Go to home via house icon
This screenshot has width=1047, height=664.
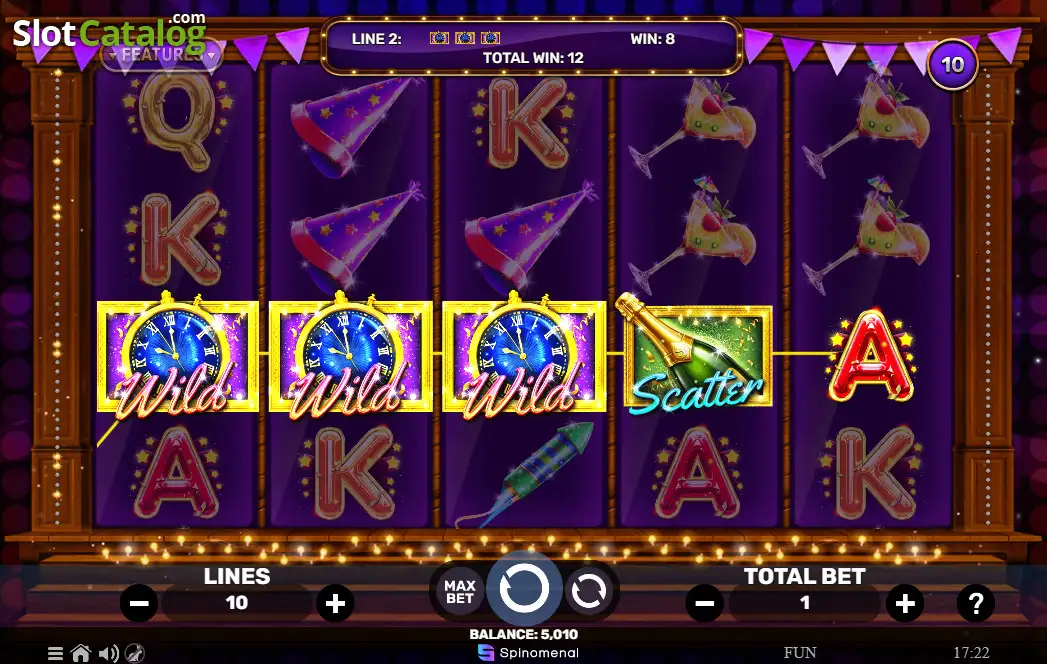(81, 653)
